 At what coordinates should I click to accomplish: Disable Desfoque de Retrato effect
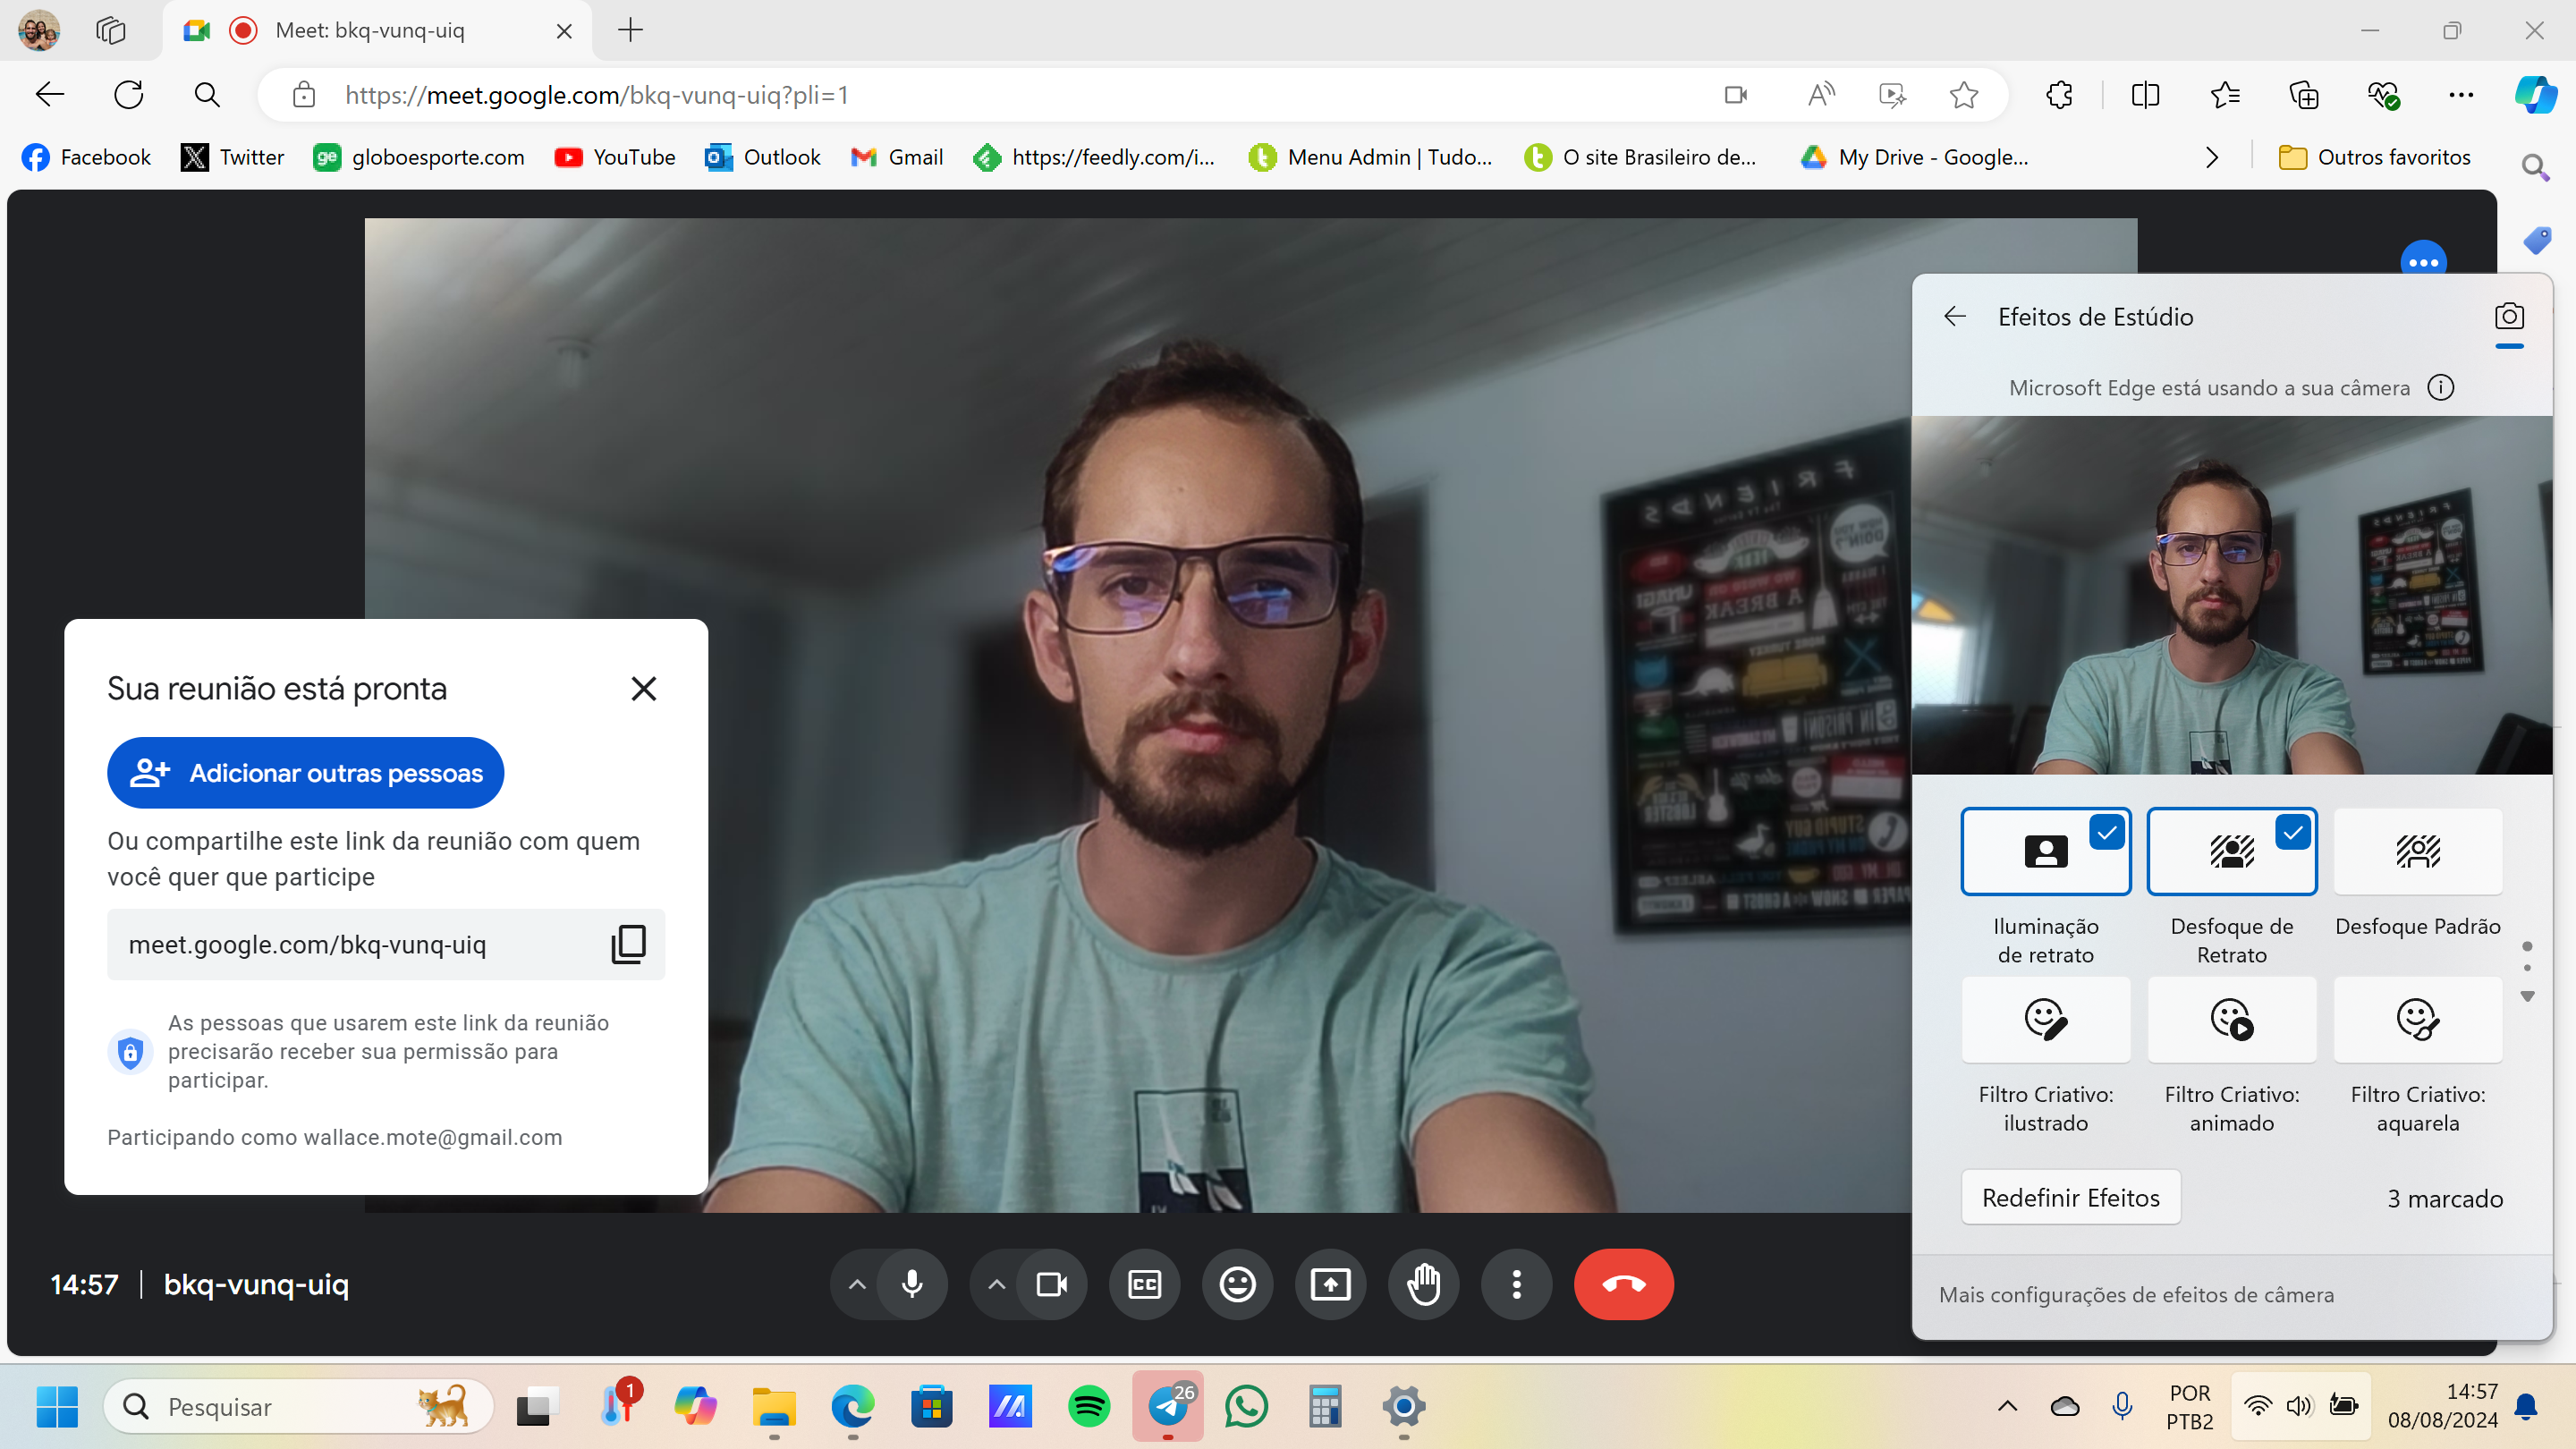[2231, 851]
